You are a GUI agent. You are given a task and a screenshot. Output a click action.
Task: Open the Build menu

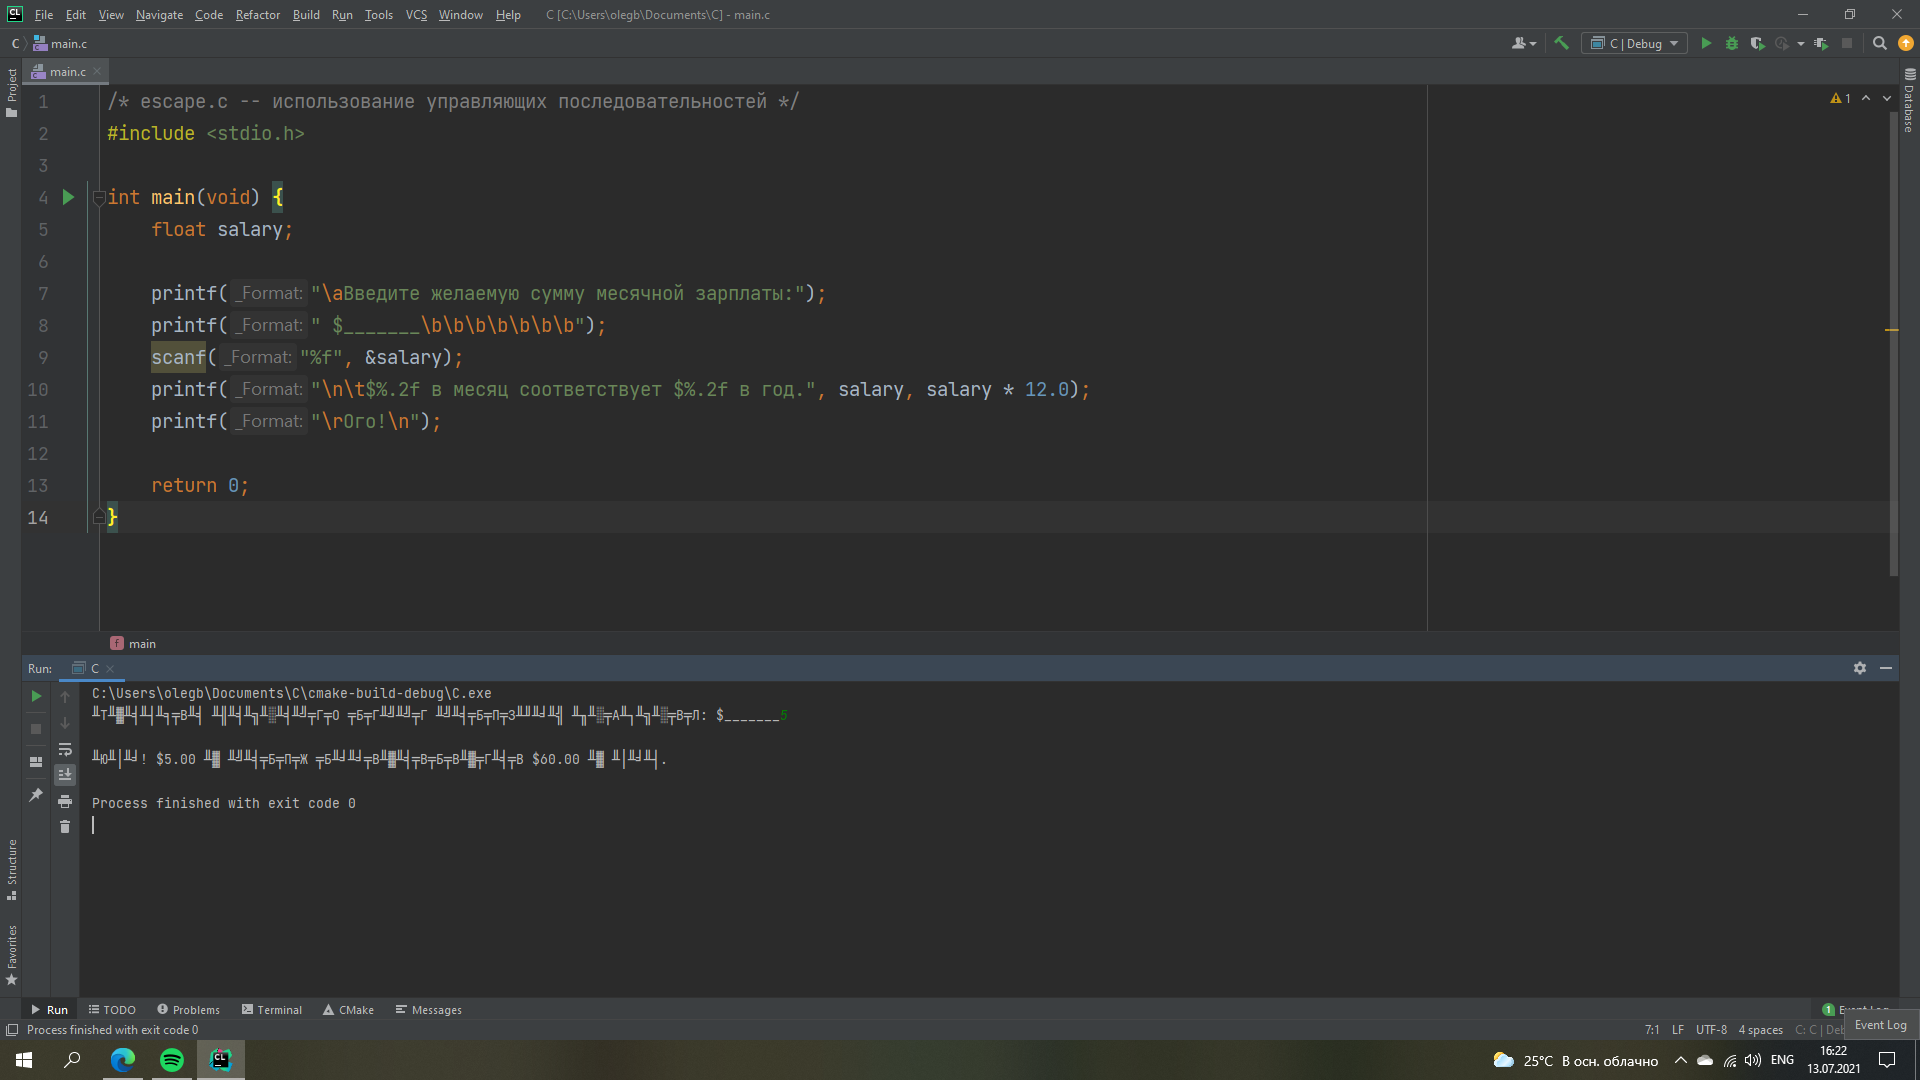tap(306, 15)
